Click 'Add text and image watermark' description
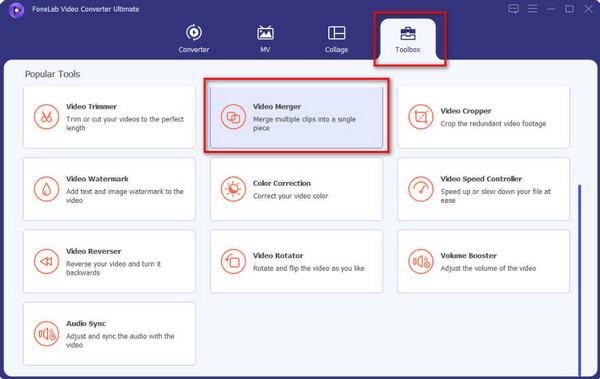 click(125, 196)
